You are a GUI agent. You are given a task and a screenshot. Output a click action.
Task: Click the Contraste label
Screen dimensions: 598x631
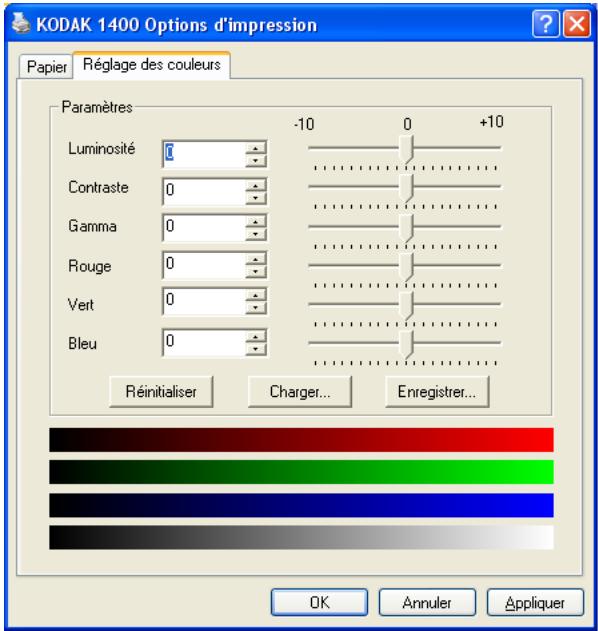98,187
